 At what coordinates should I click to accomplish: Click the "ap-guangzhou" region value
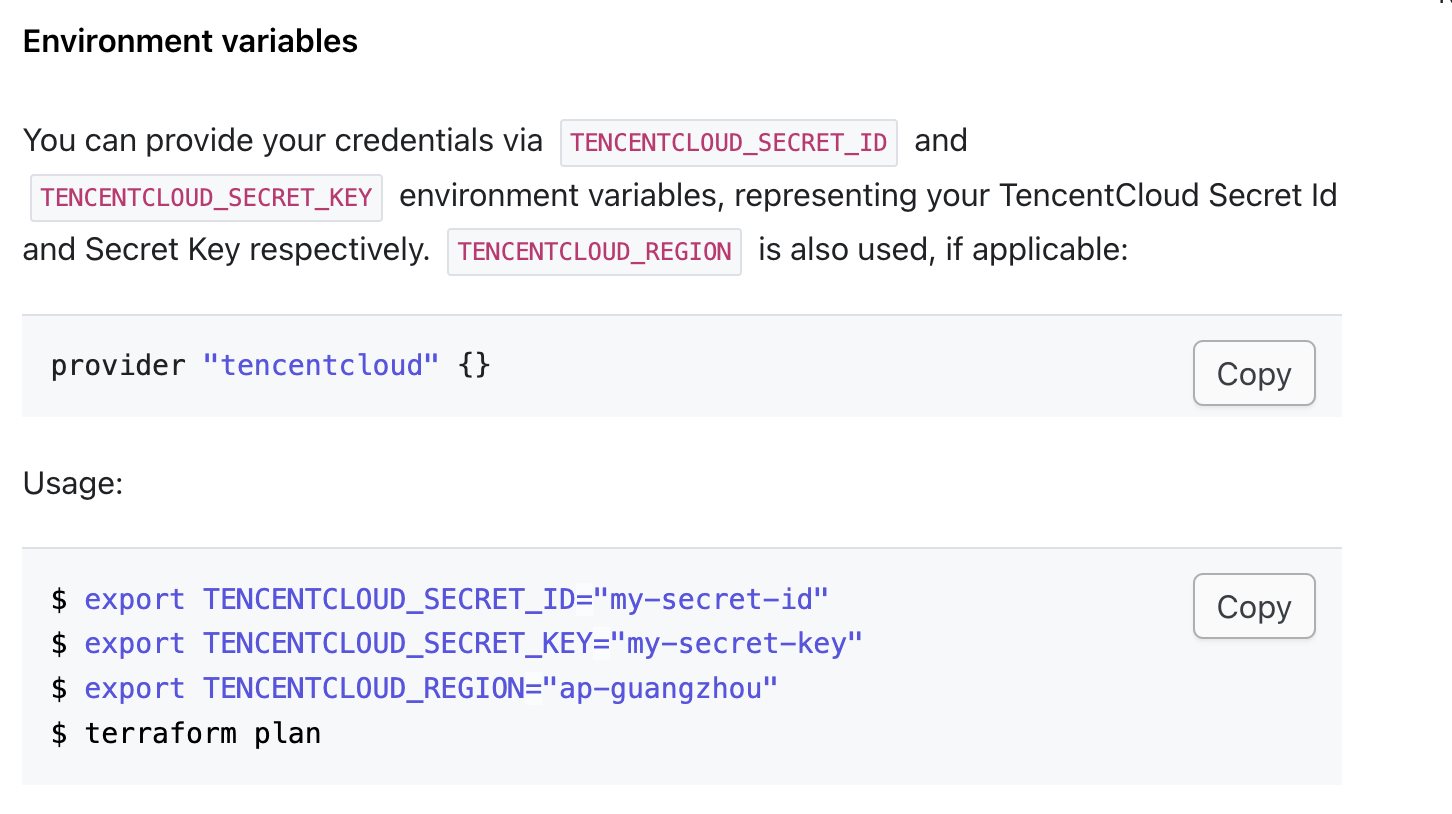click(661, 689)
